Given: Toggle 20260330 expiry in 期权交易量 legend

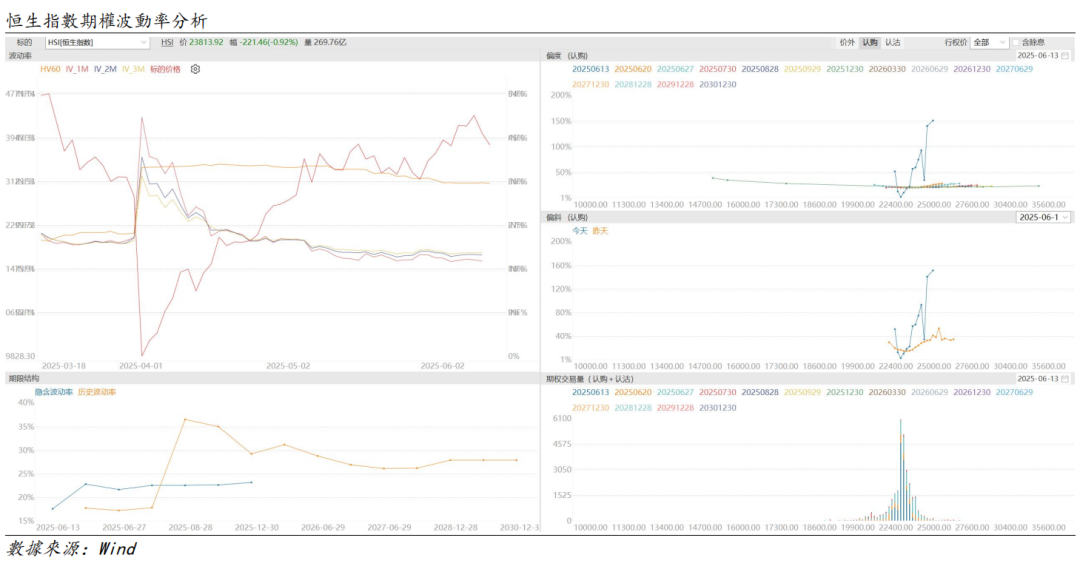Looking at the screenshot, I should coord(887,392).
